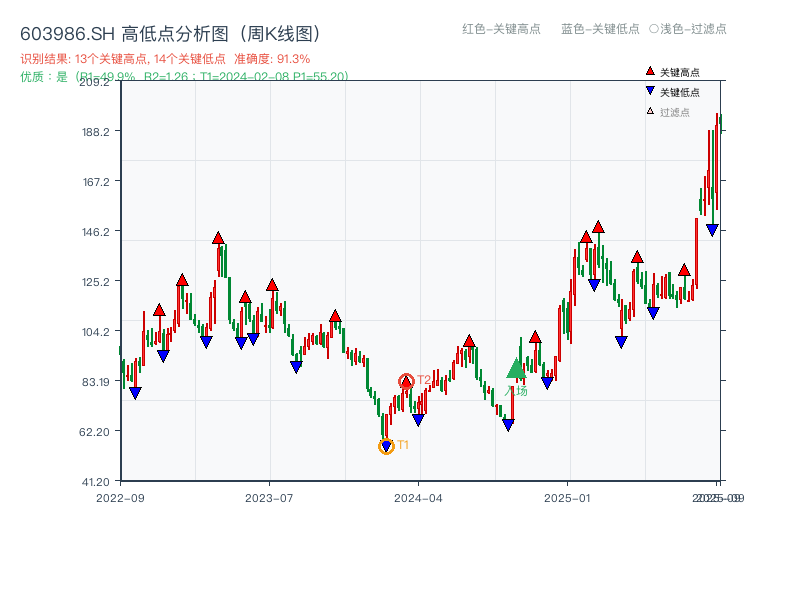Screen dimensions: 800x600
Task: Click the blue triangle below the 2022-09 start
Action: point(135,392)
